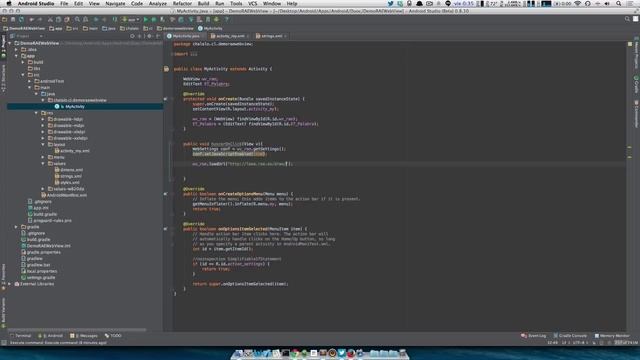Screen dimensions: 640x360
Task: Open the Gradle Console button
Action: [x=570, y=336]
